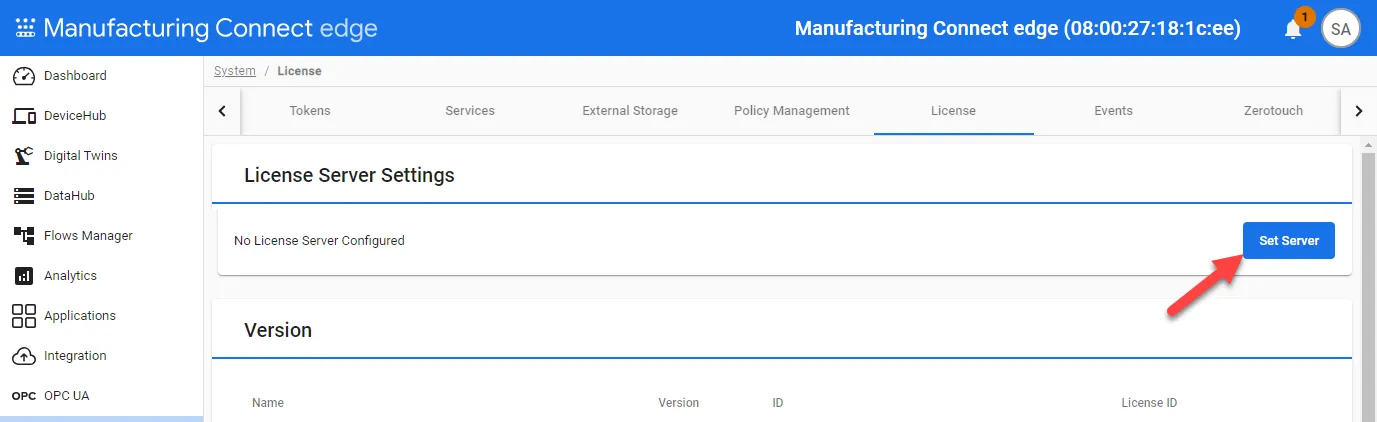The width and height of the screenshot is (1377, 422).
Task: Click the Applications grid icon
Action: 24,316
